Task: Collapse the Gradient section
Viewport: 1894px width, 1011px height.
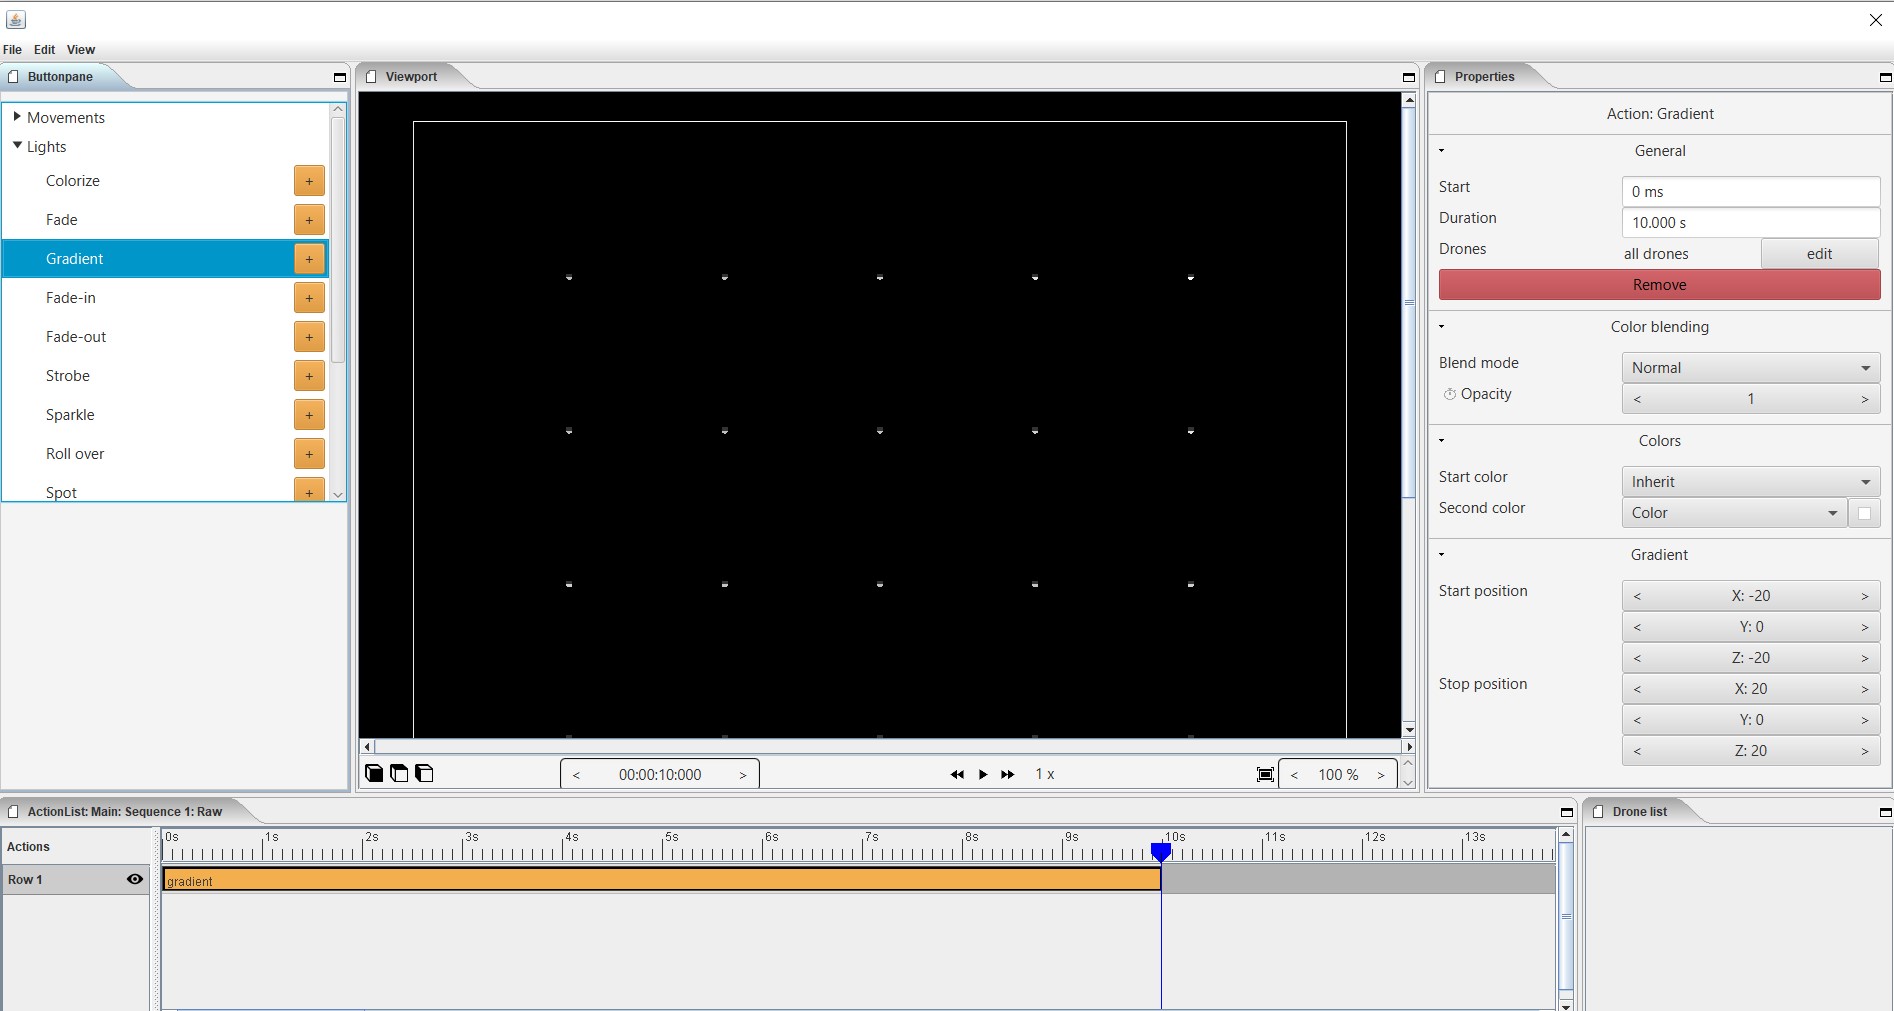Action: click(1441, 555)
